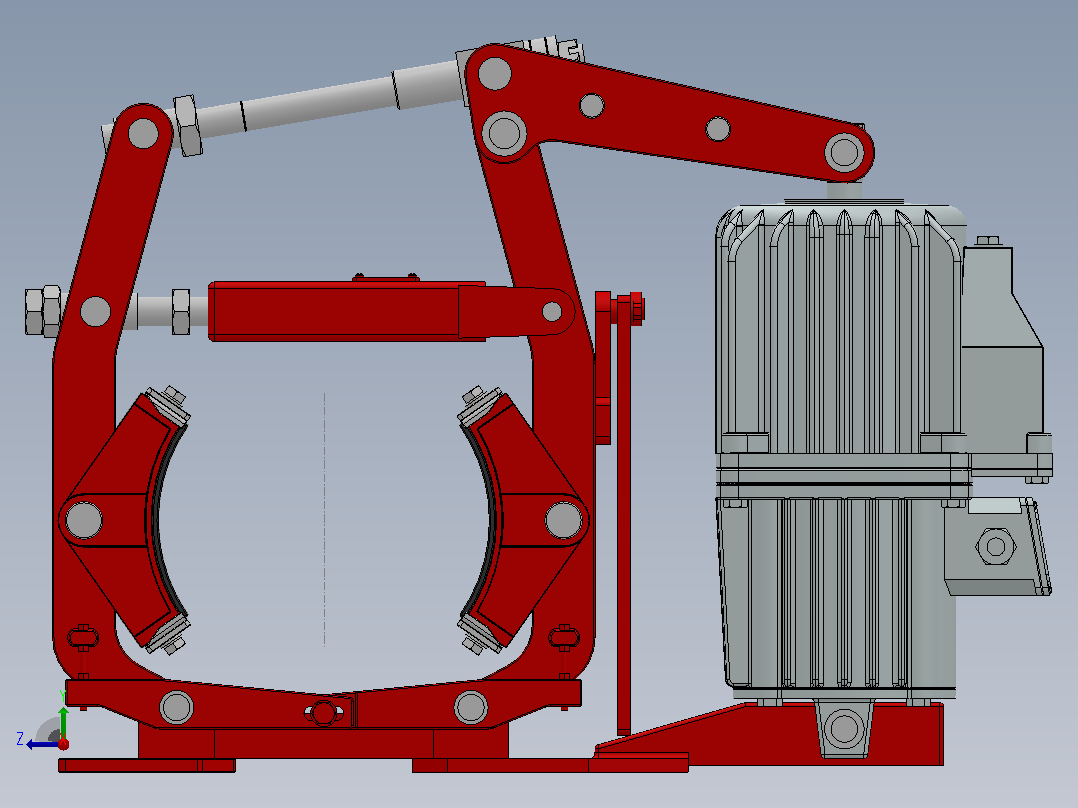Click the right brake shoe's pivot pin
This screenshot has height=808, width=1078.
tap(564, 520)
